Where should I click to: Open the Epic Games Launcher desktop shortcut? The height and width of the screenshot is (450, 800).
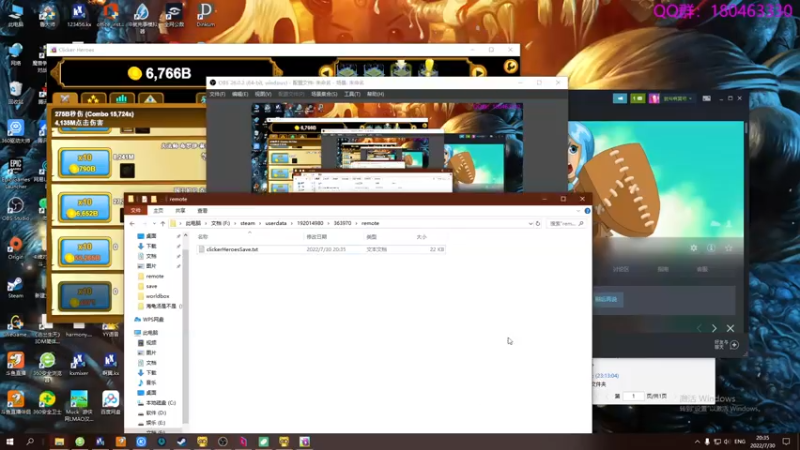(x=15, y=172)
